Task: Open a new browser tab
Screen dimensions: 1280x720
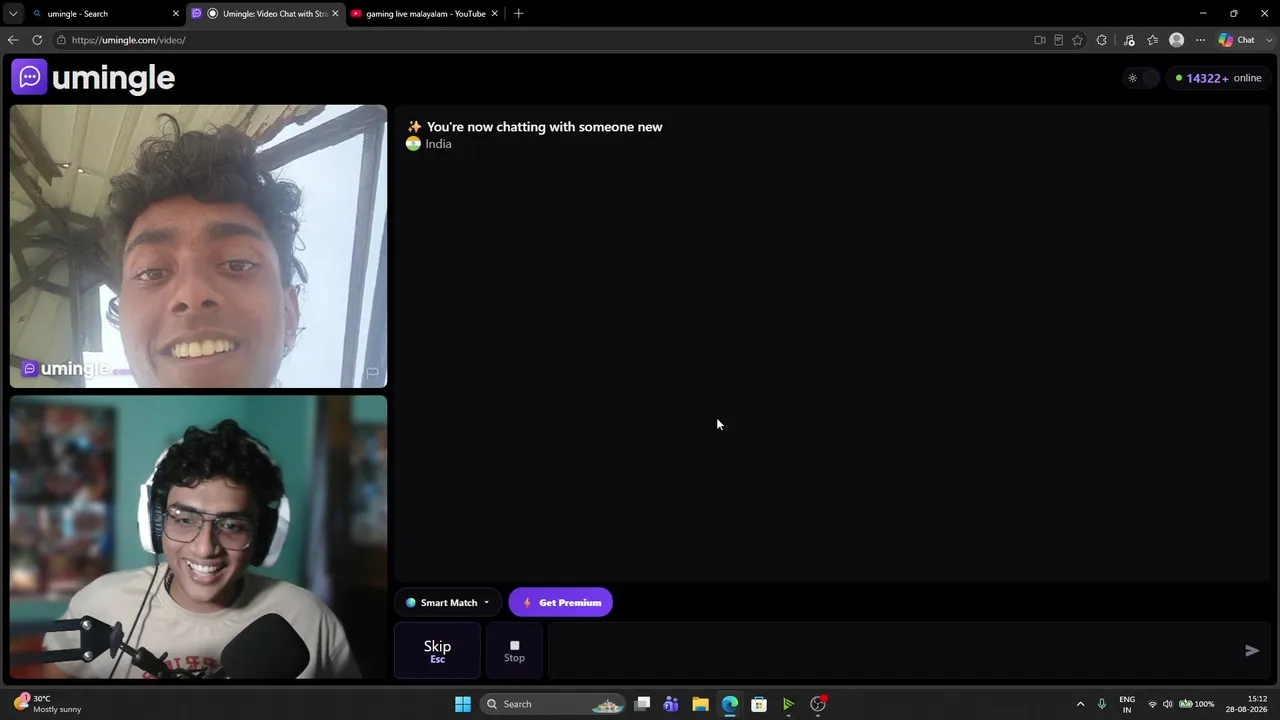Action: [x=518, y=14]
